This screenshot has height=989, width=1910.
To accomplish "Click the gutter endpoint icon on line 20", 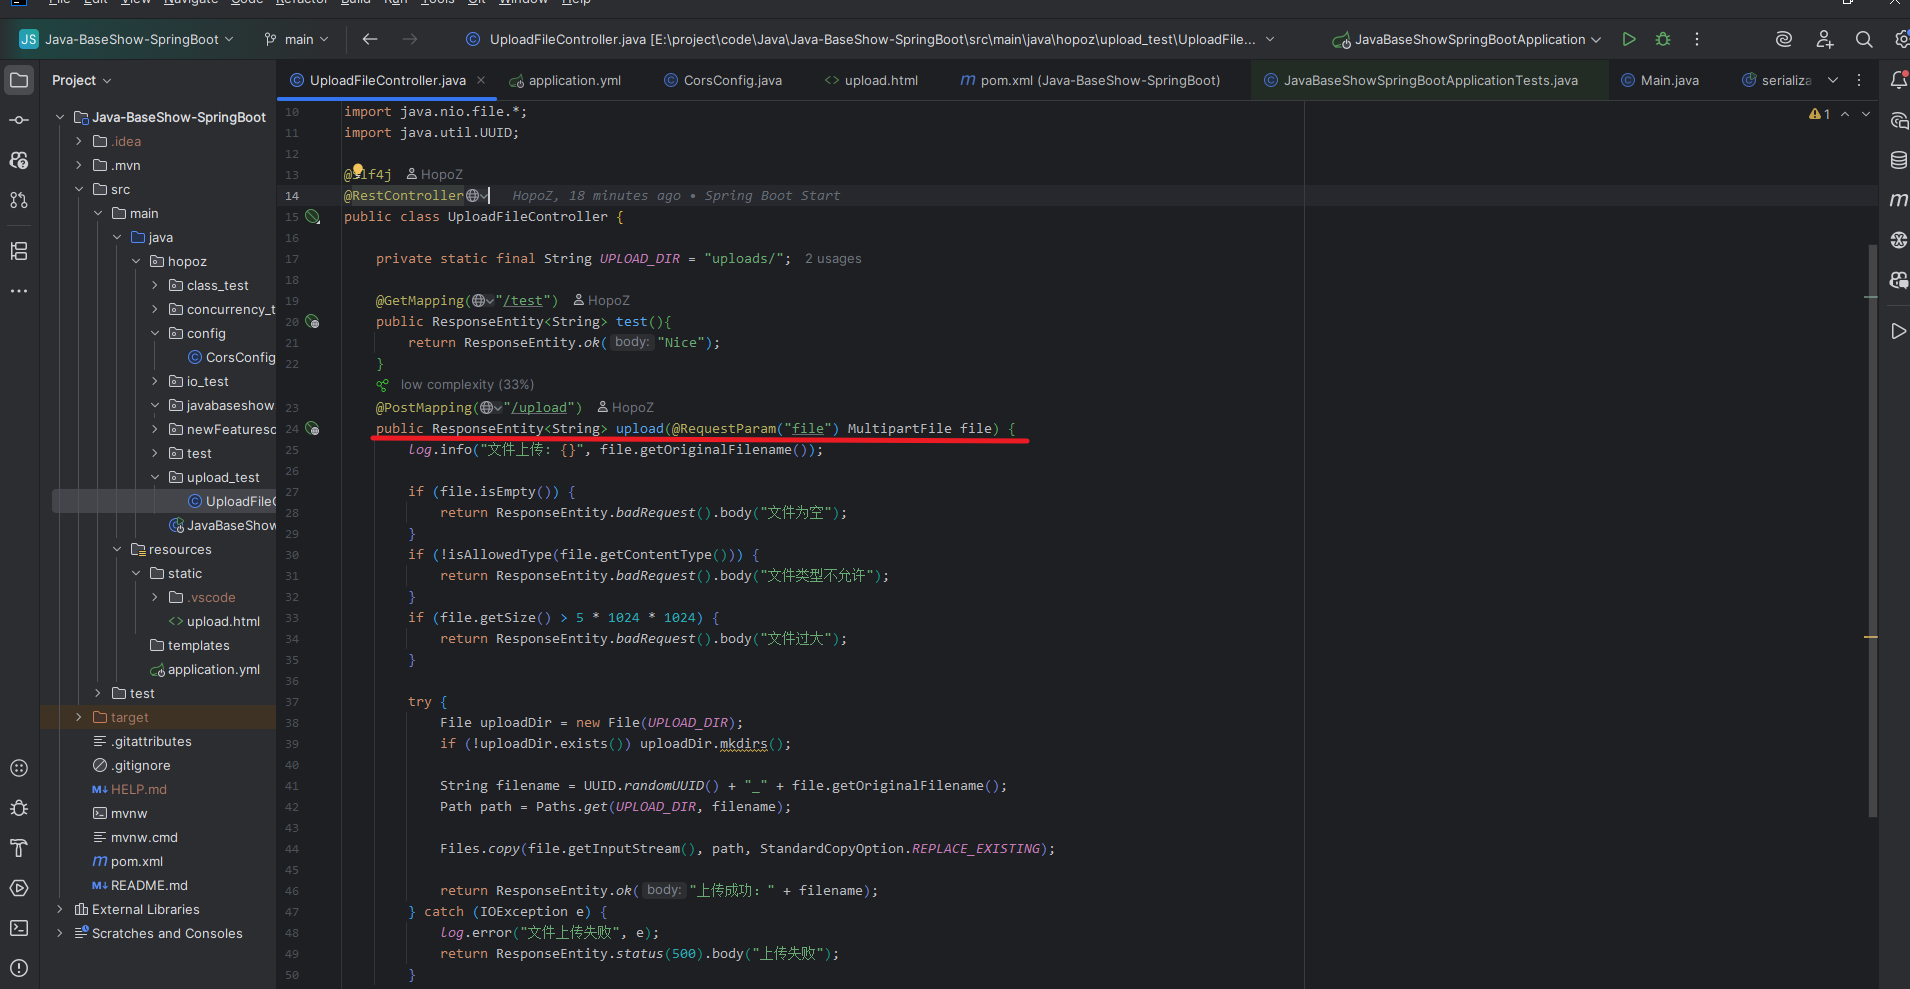I will coord(313,321).
